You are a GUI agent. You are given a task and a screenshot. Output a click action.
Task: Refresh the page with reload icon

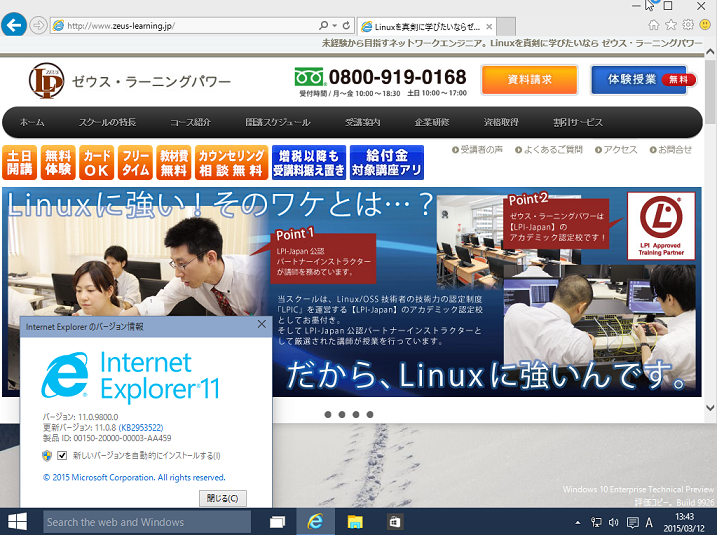click(347, 26)
